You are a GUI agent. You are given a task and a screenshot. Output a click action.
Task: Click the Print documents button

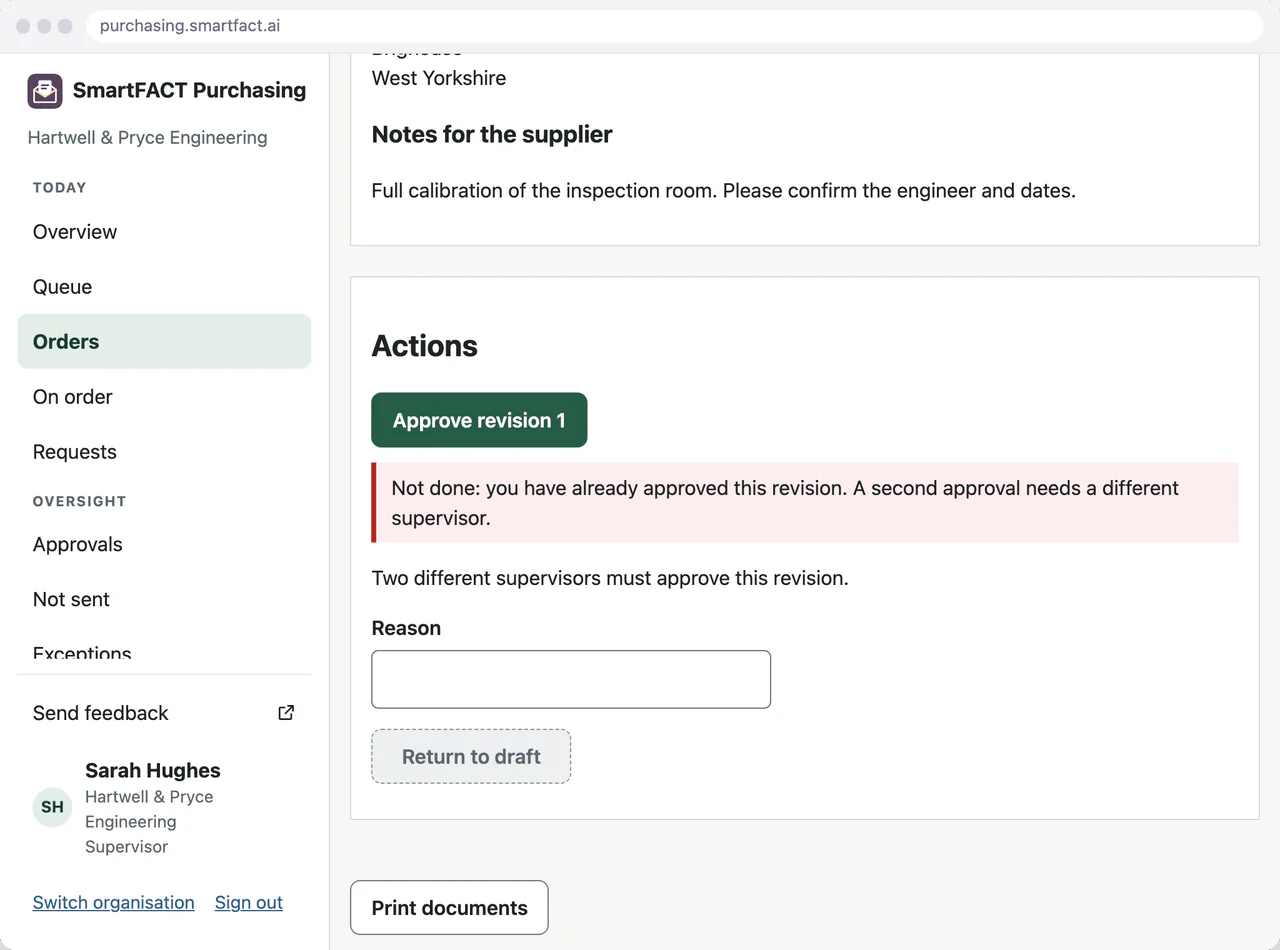click(x=449, y=908)
